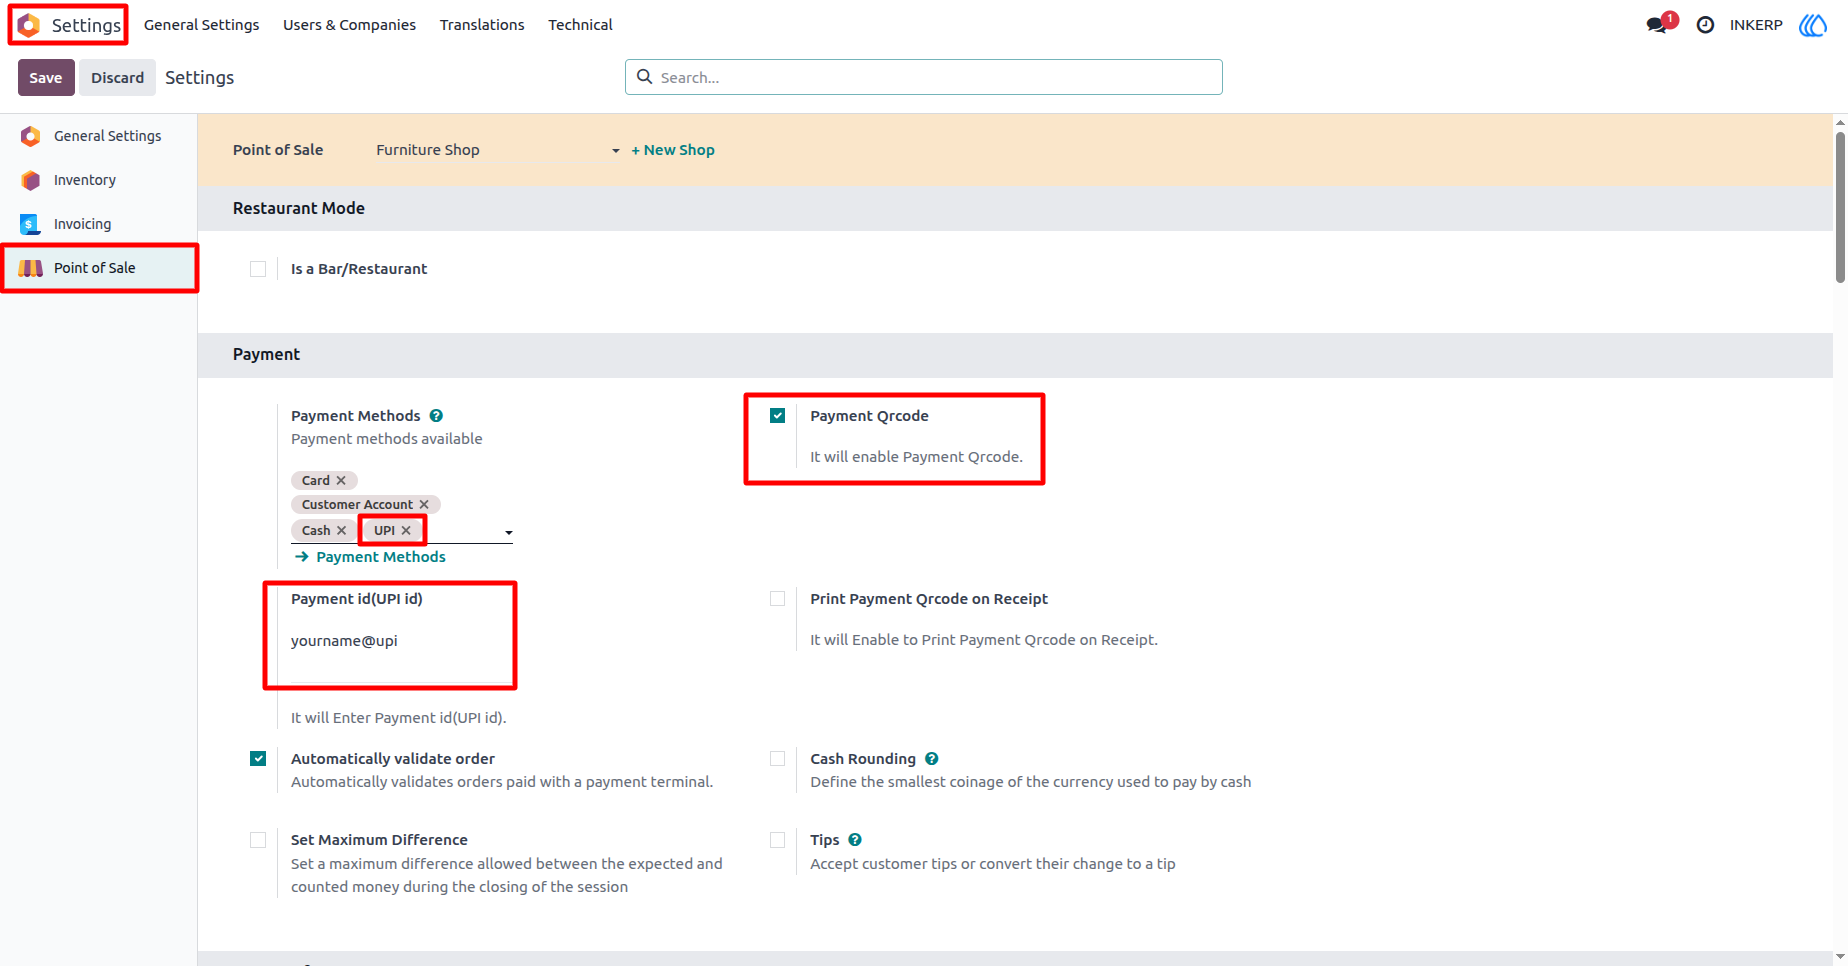Click the INKERP company name
The width and height of the screenshot is (1848, 966).
point(1756,25)
